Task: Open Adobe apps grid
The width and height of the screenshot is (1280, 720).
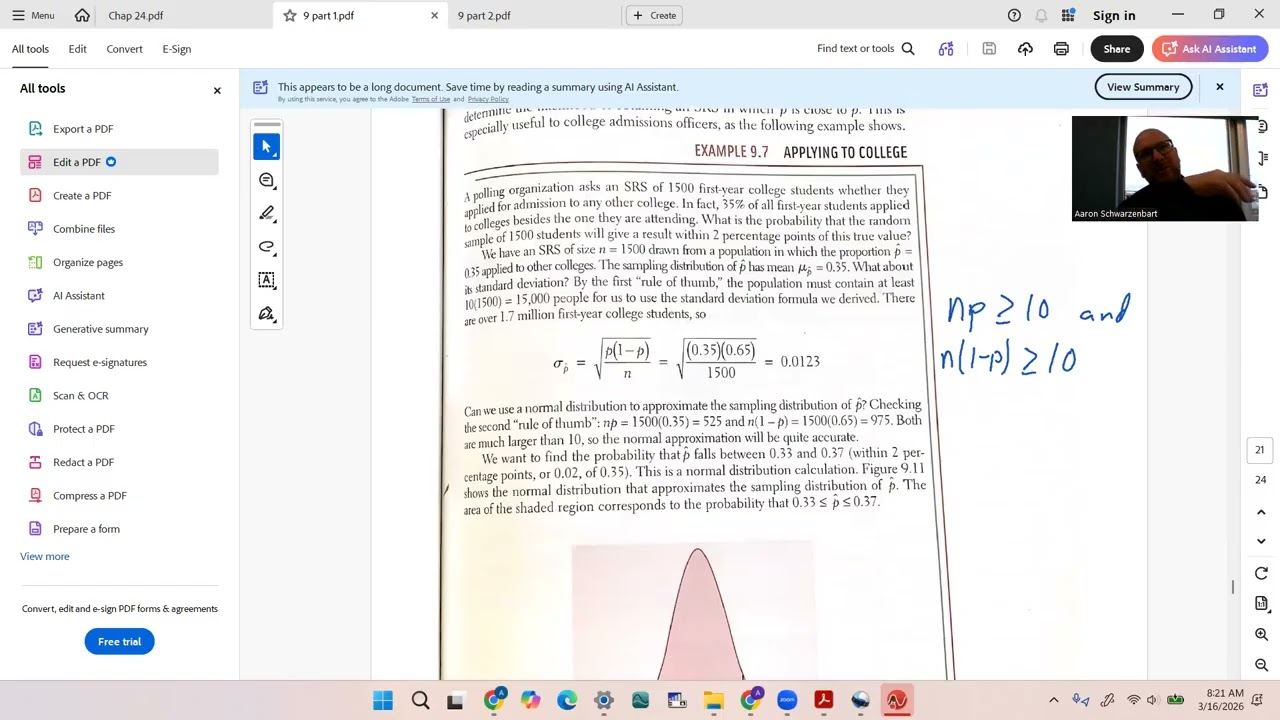Action: coord(1068,15)
